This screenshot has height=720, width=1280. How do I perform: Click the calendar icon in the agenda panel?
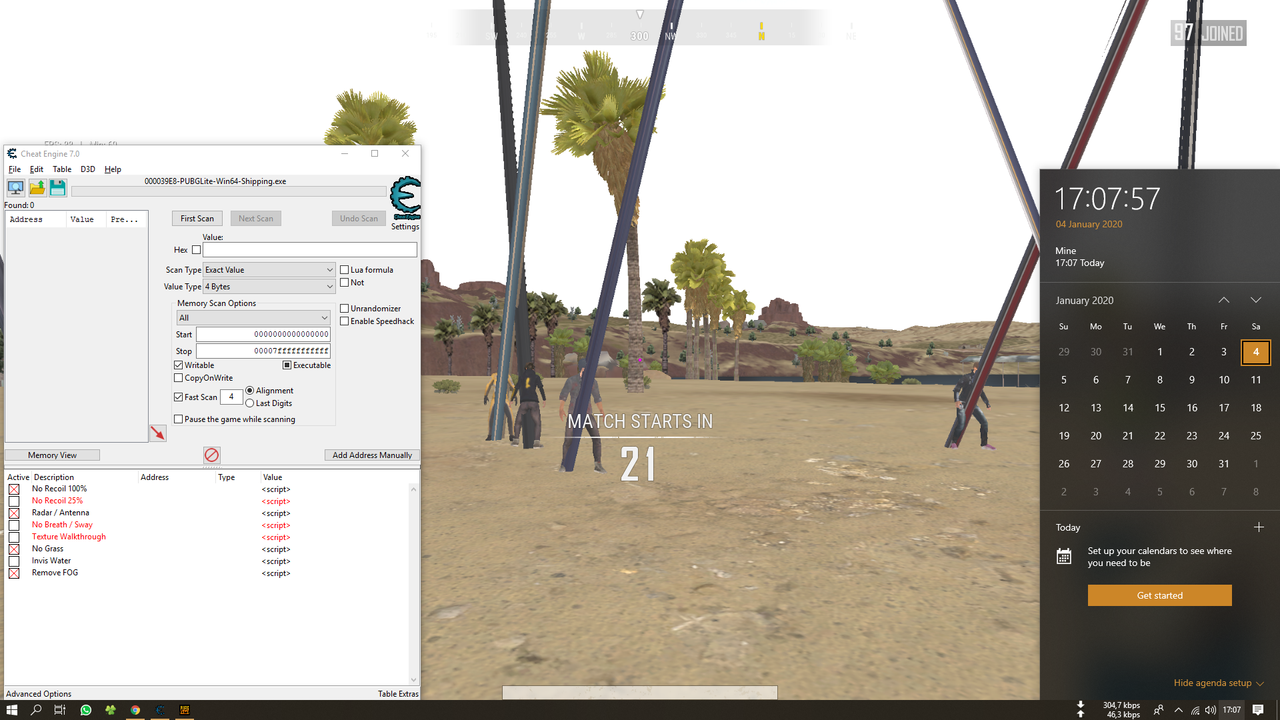(1064, 556)
